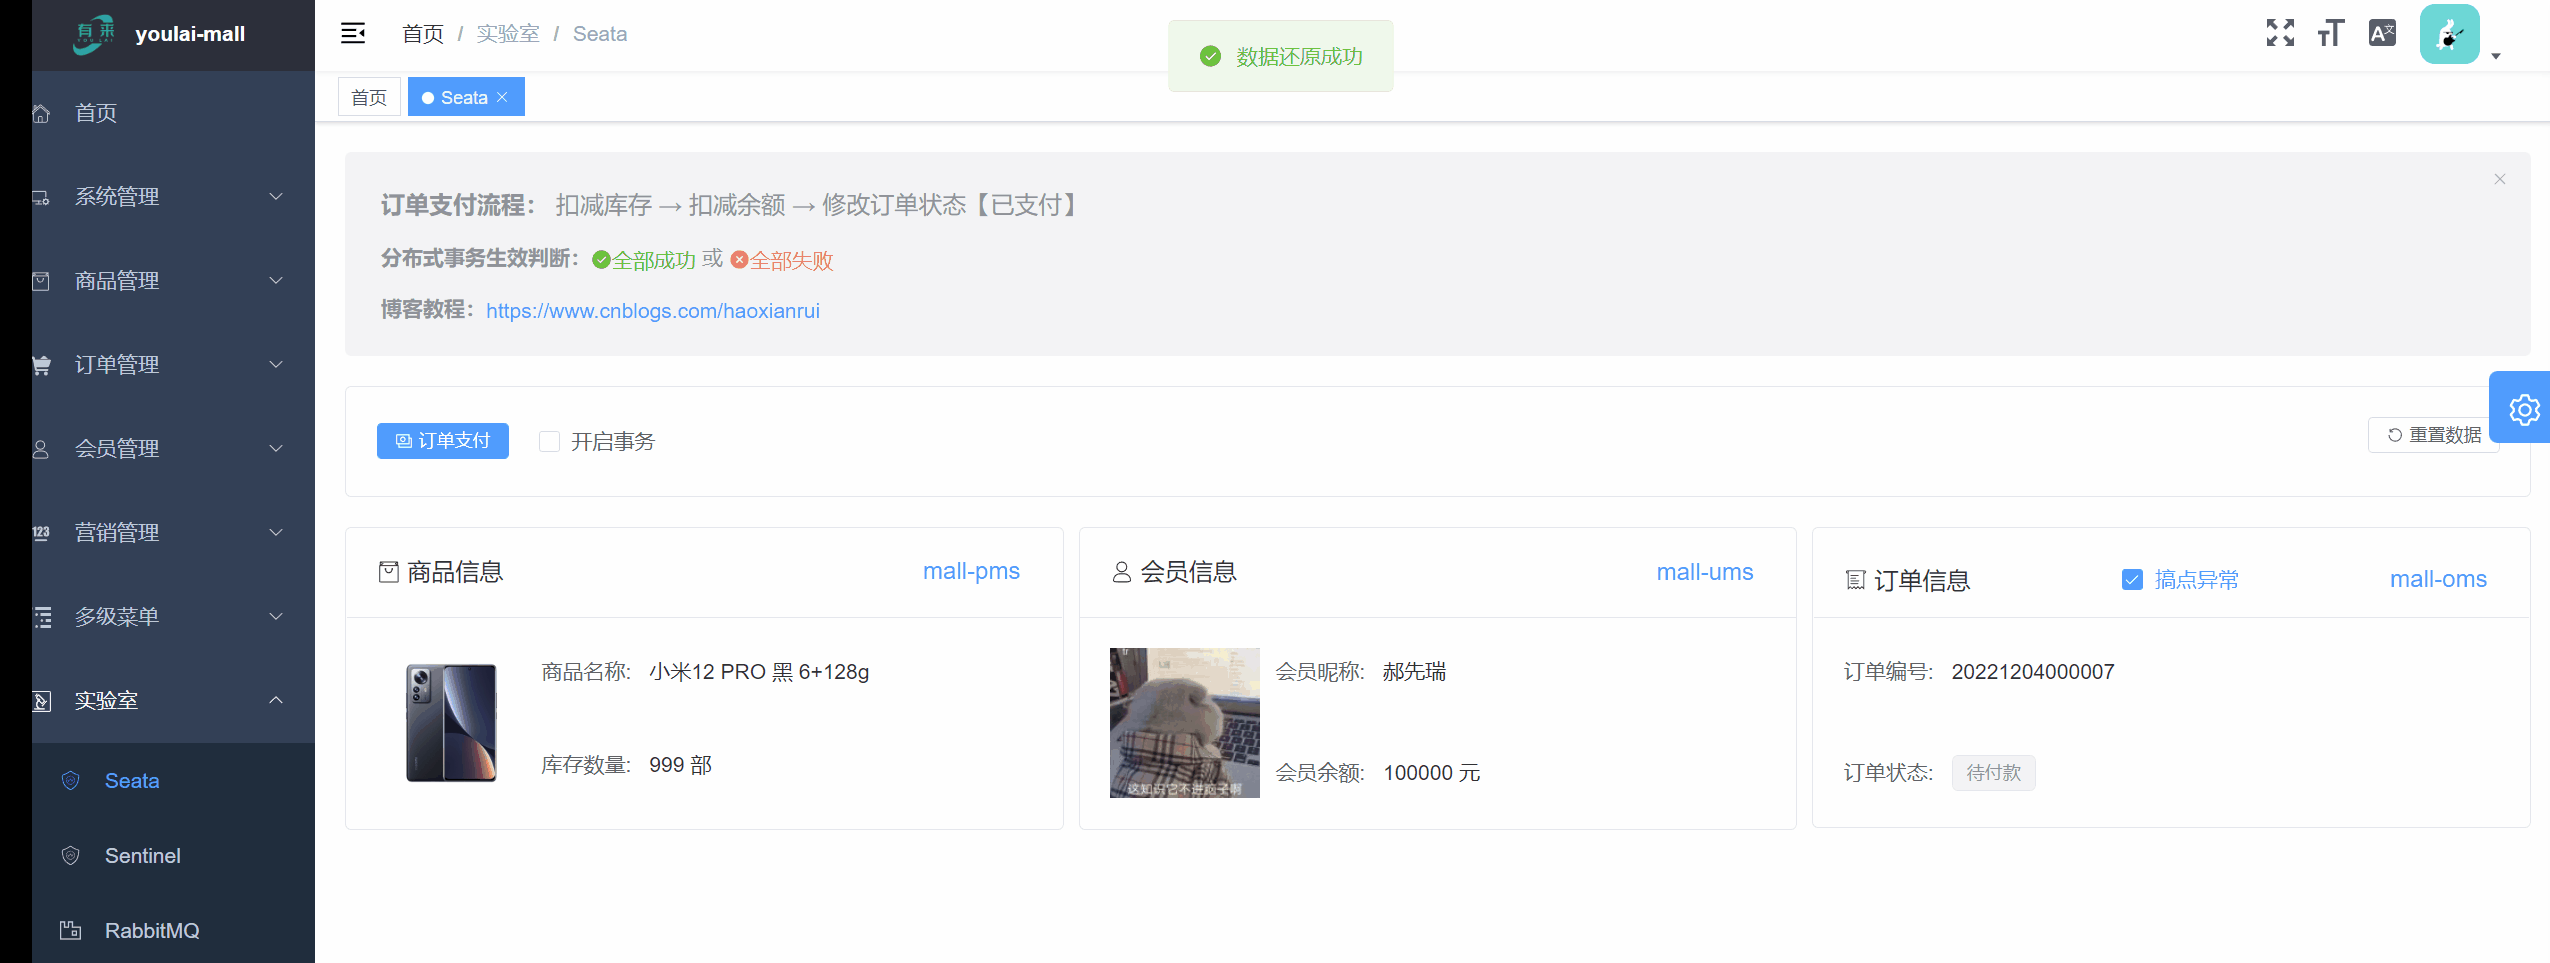The height and width of the screenshot is (963, 2550).
Task: Click the order number 20221204000007
Action: point(2033,672)
